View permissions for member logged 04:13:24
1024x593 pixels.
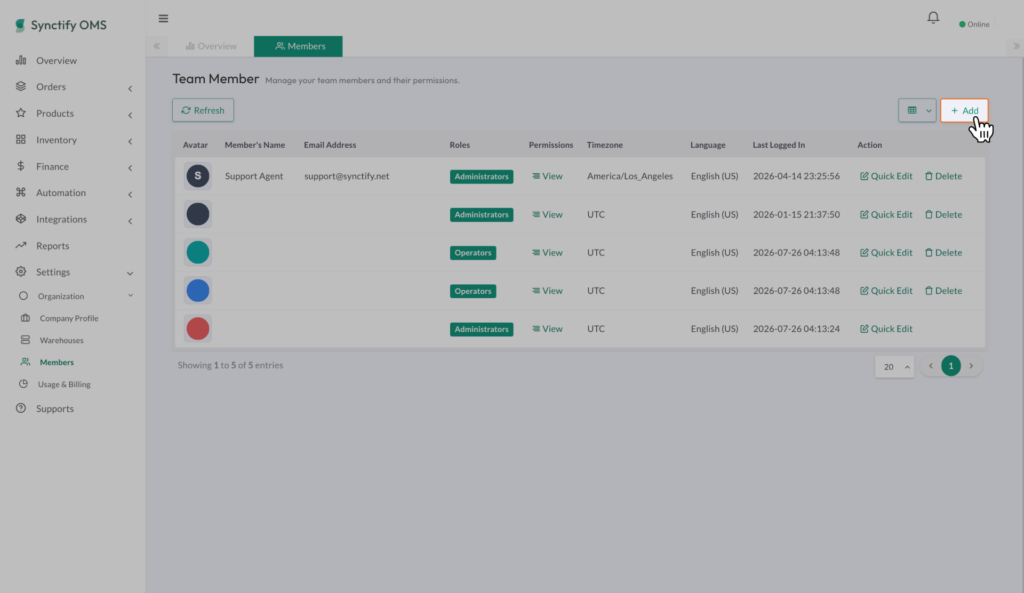point(547,329)
